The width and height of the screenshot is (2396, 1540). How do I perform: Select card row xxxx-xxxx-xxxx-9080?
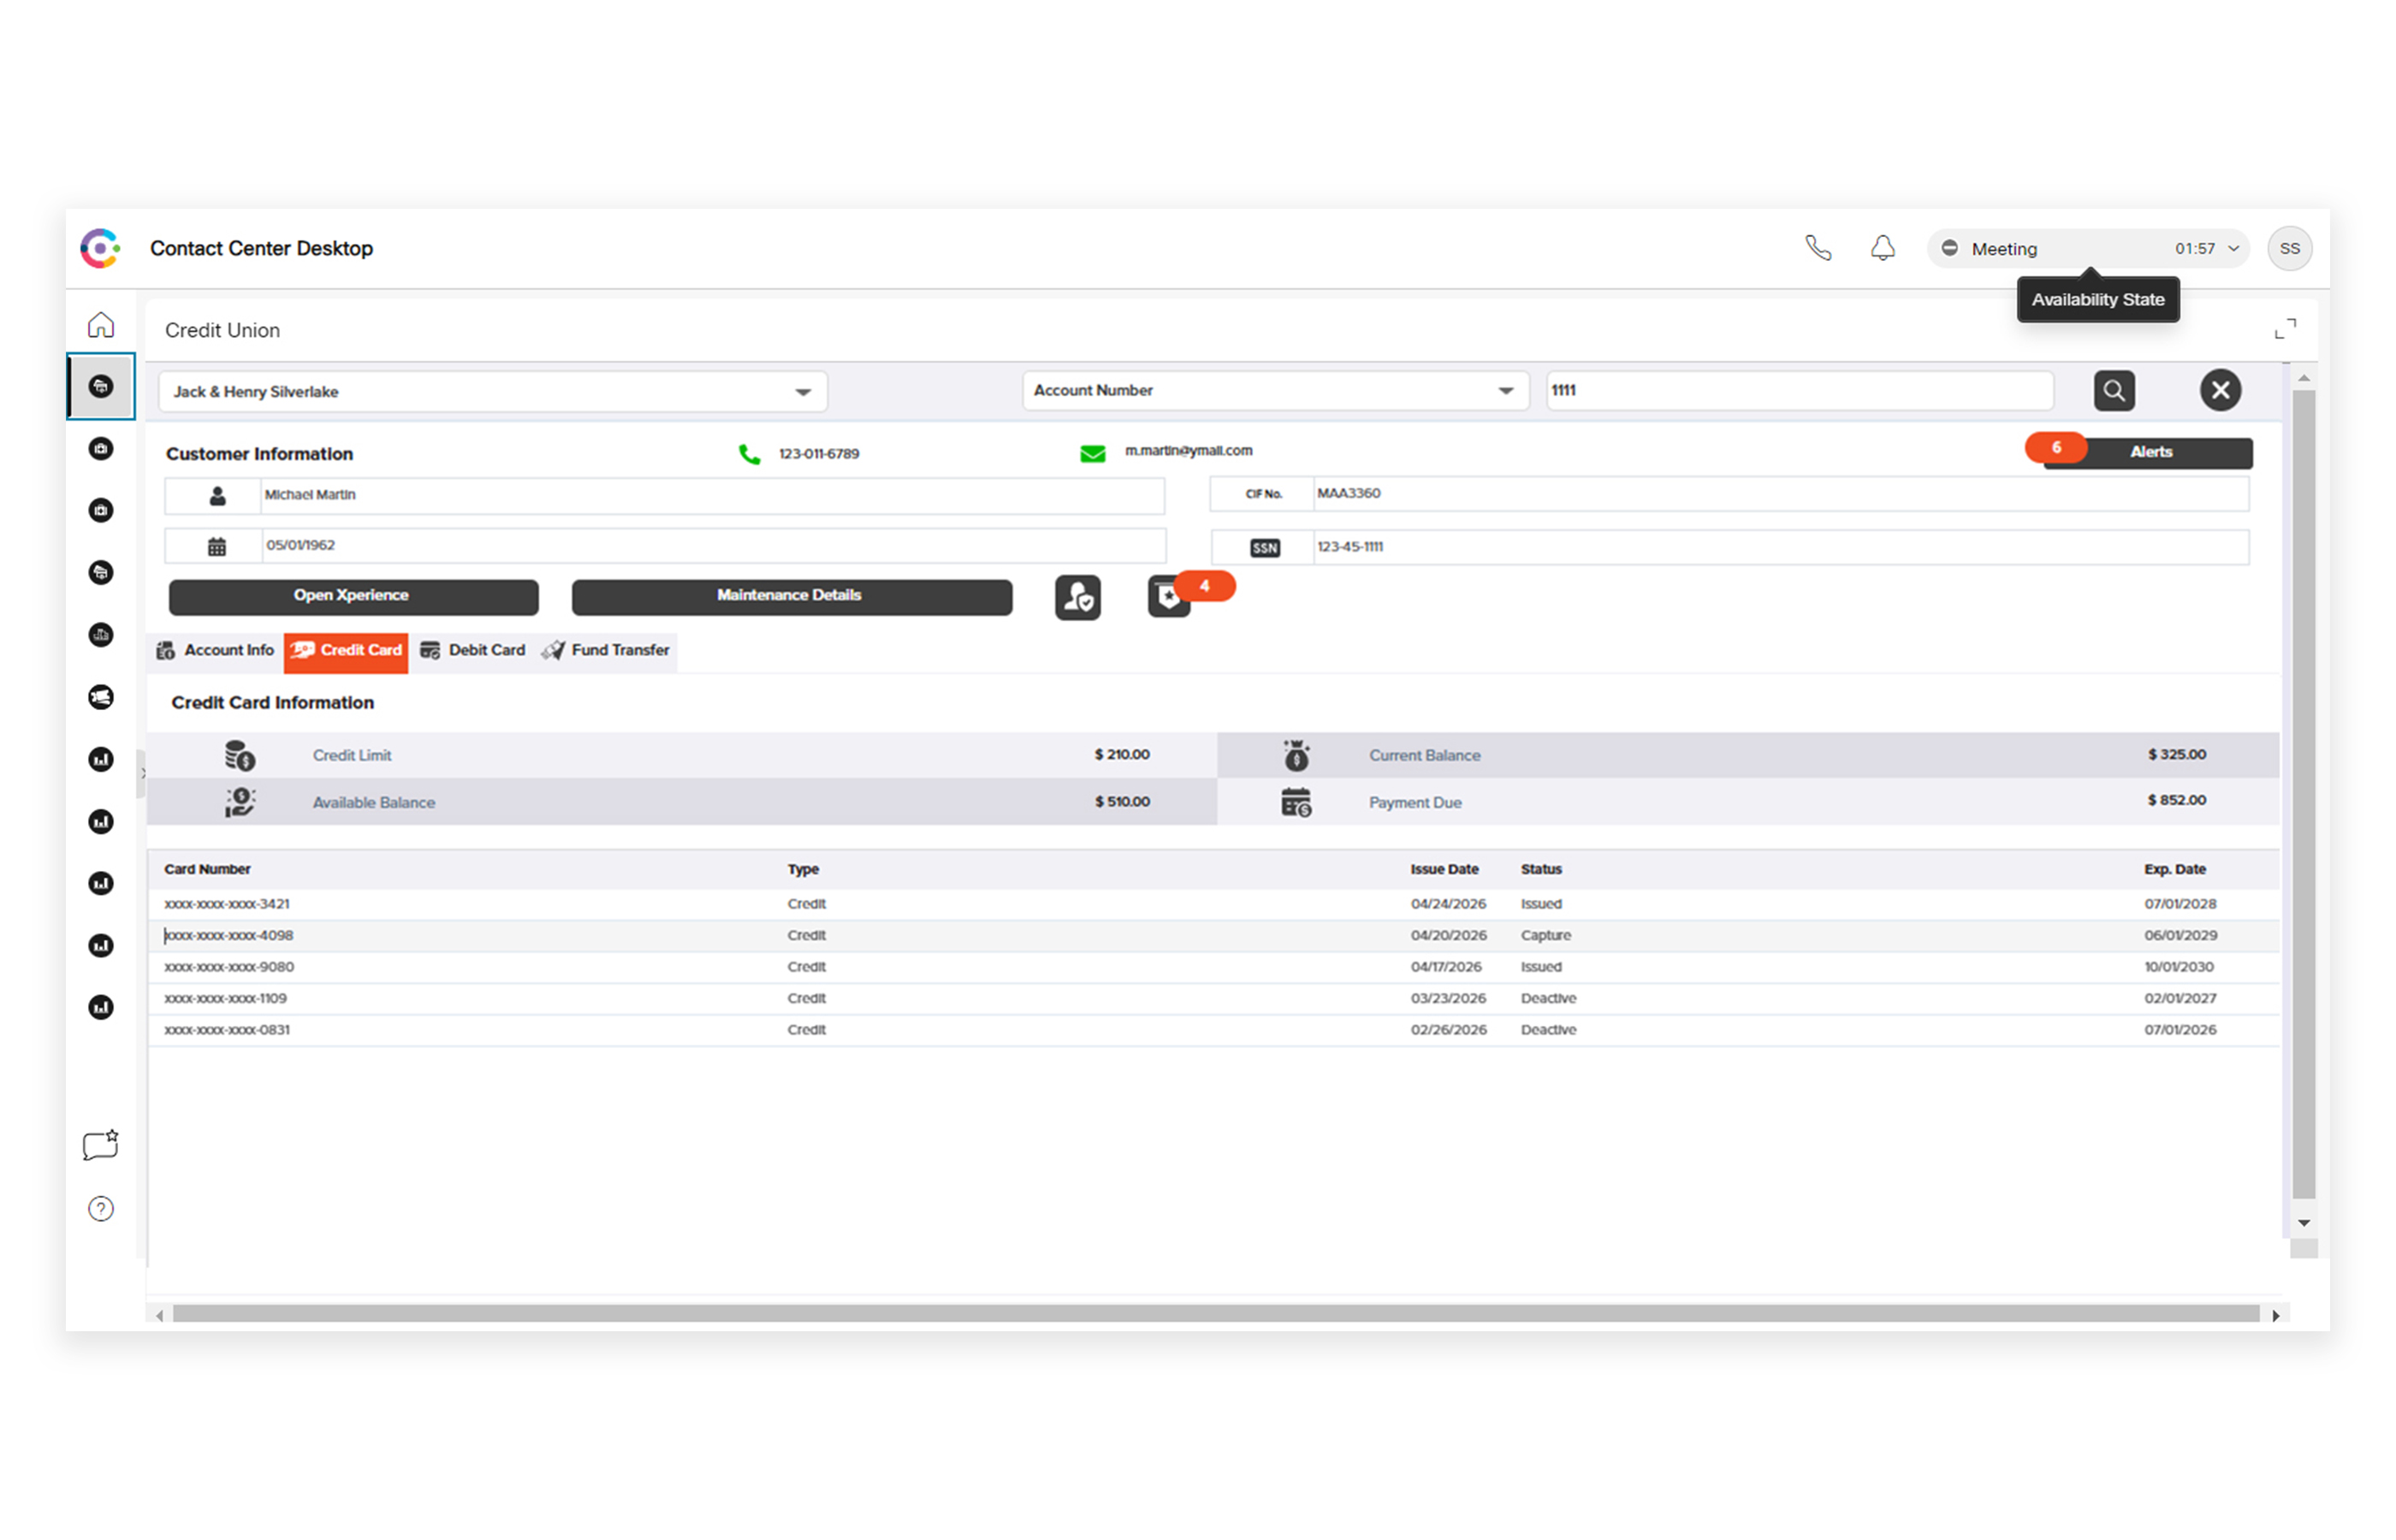pos(1213,967)
